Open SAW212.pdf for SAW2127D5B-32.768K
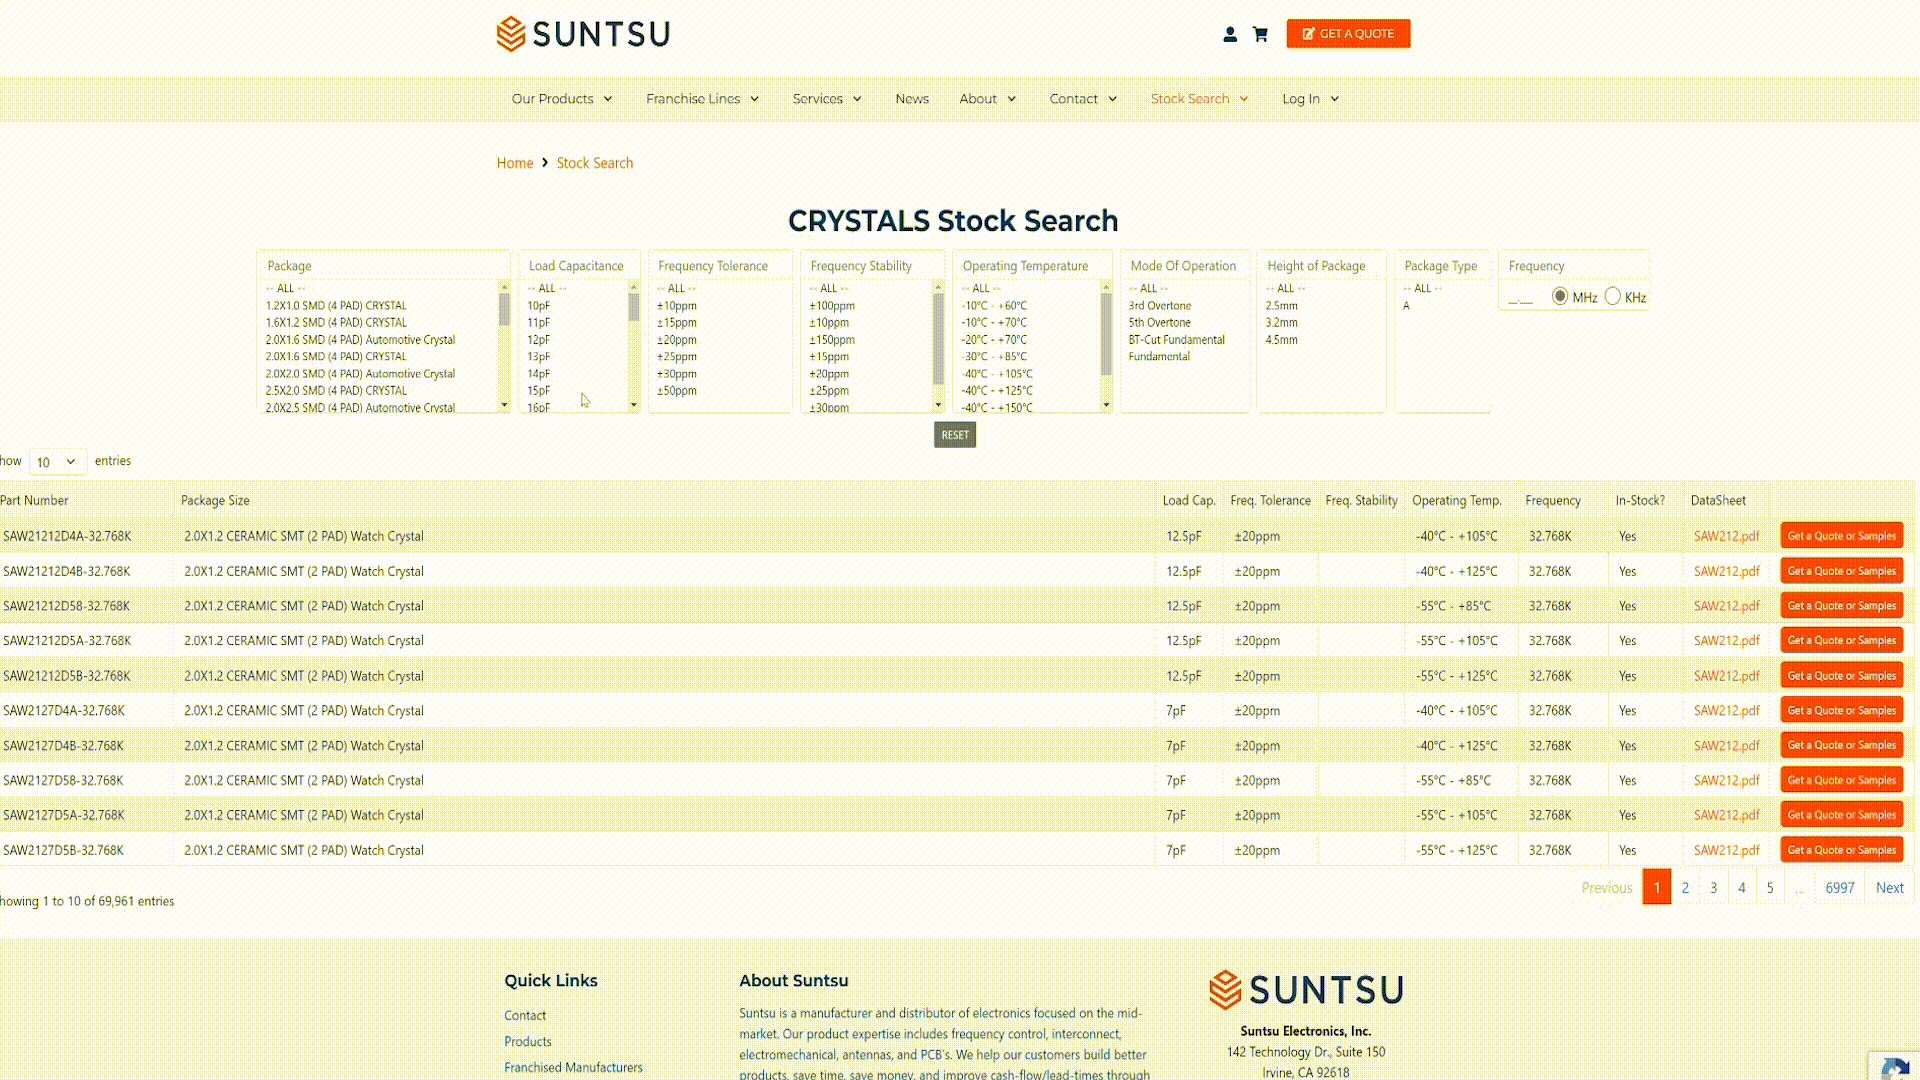 pos(1727,851)
